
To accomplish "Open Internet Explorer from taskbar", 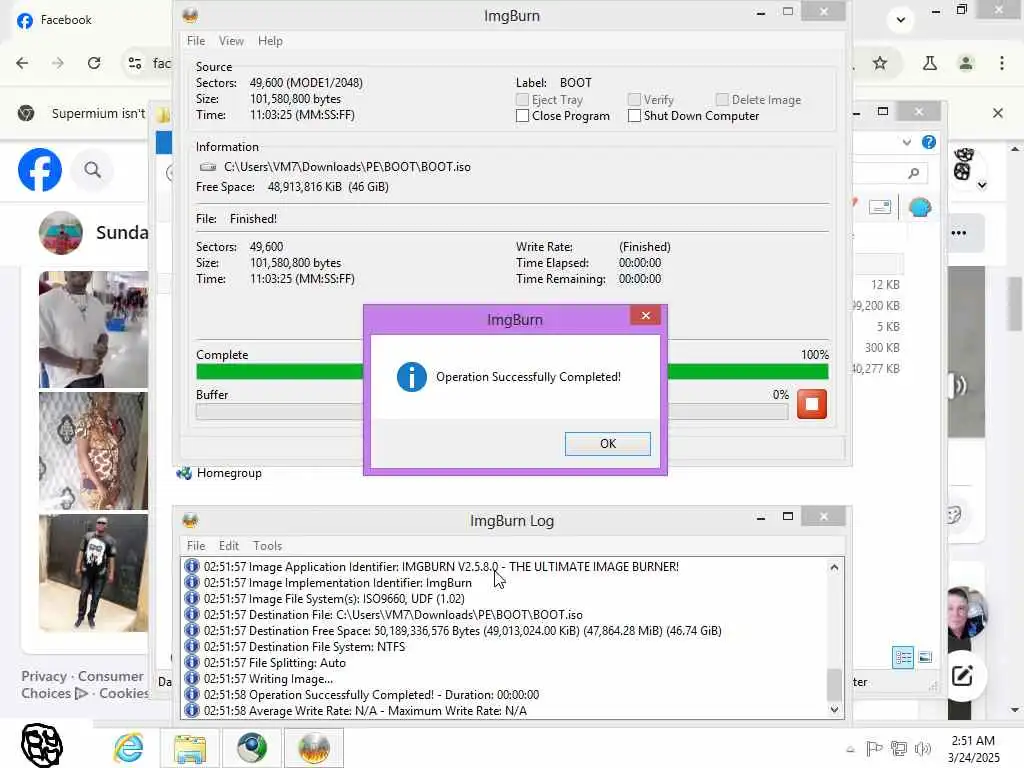I will coord(129,747).
